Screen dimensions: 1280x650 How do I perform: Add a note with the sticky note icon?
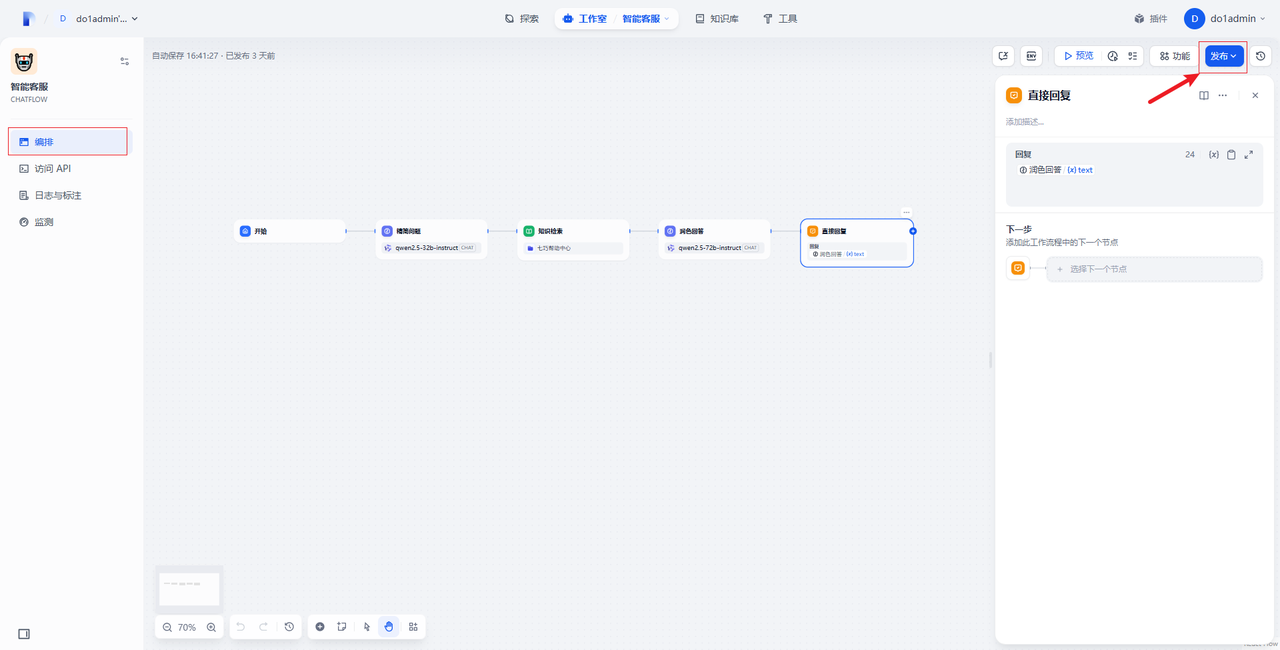(342, 627)
